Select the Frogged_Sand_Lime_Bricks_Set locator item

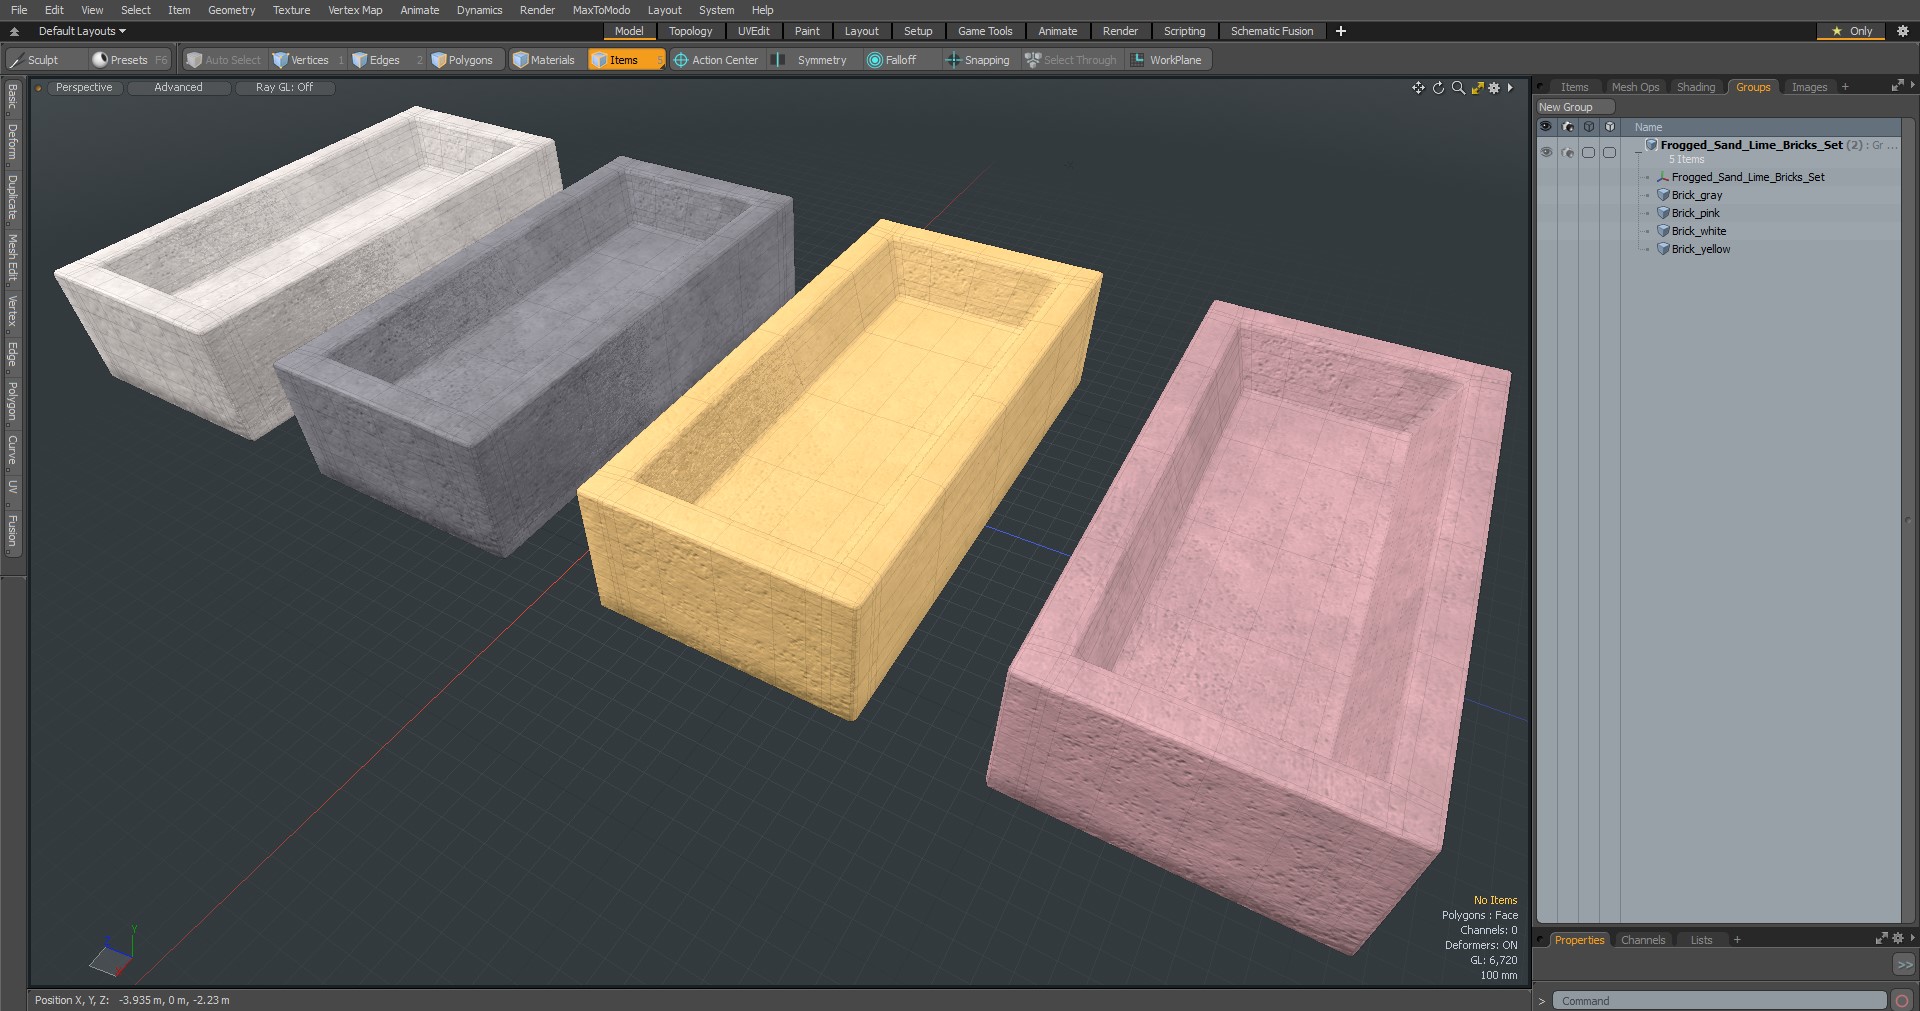pyautogui.click(x=1747, y=177)
